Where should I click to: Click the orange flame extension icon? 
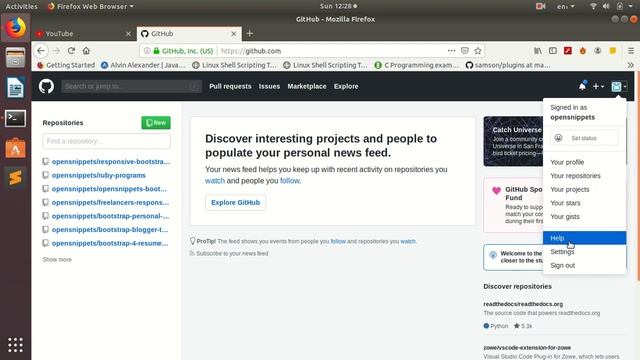tap(583, 51)
